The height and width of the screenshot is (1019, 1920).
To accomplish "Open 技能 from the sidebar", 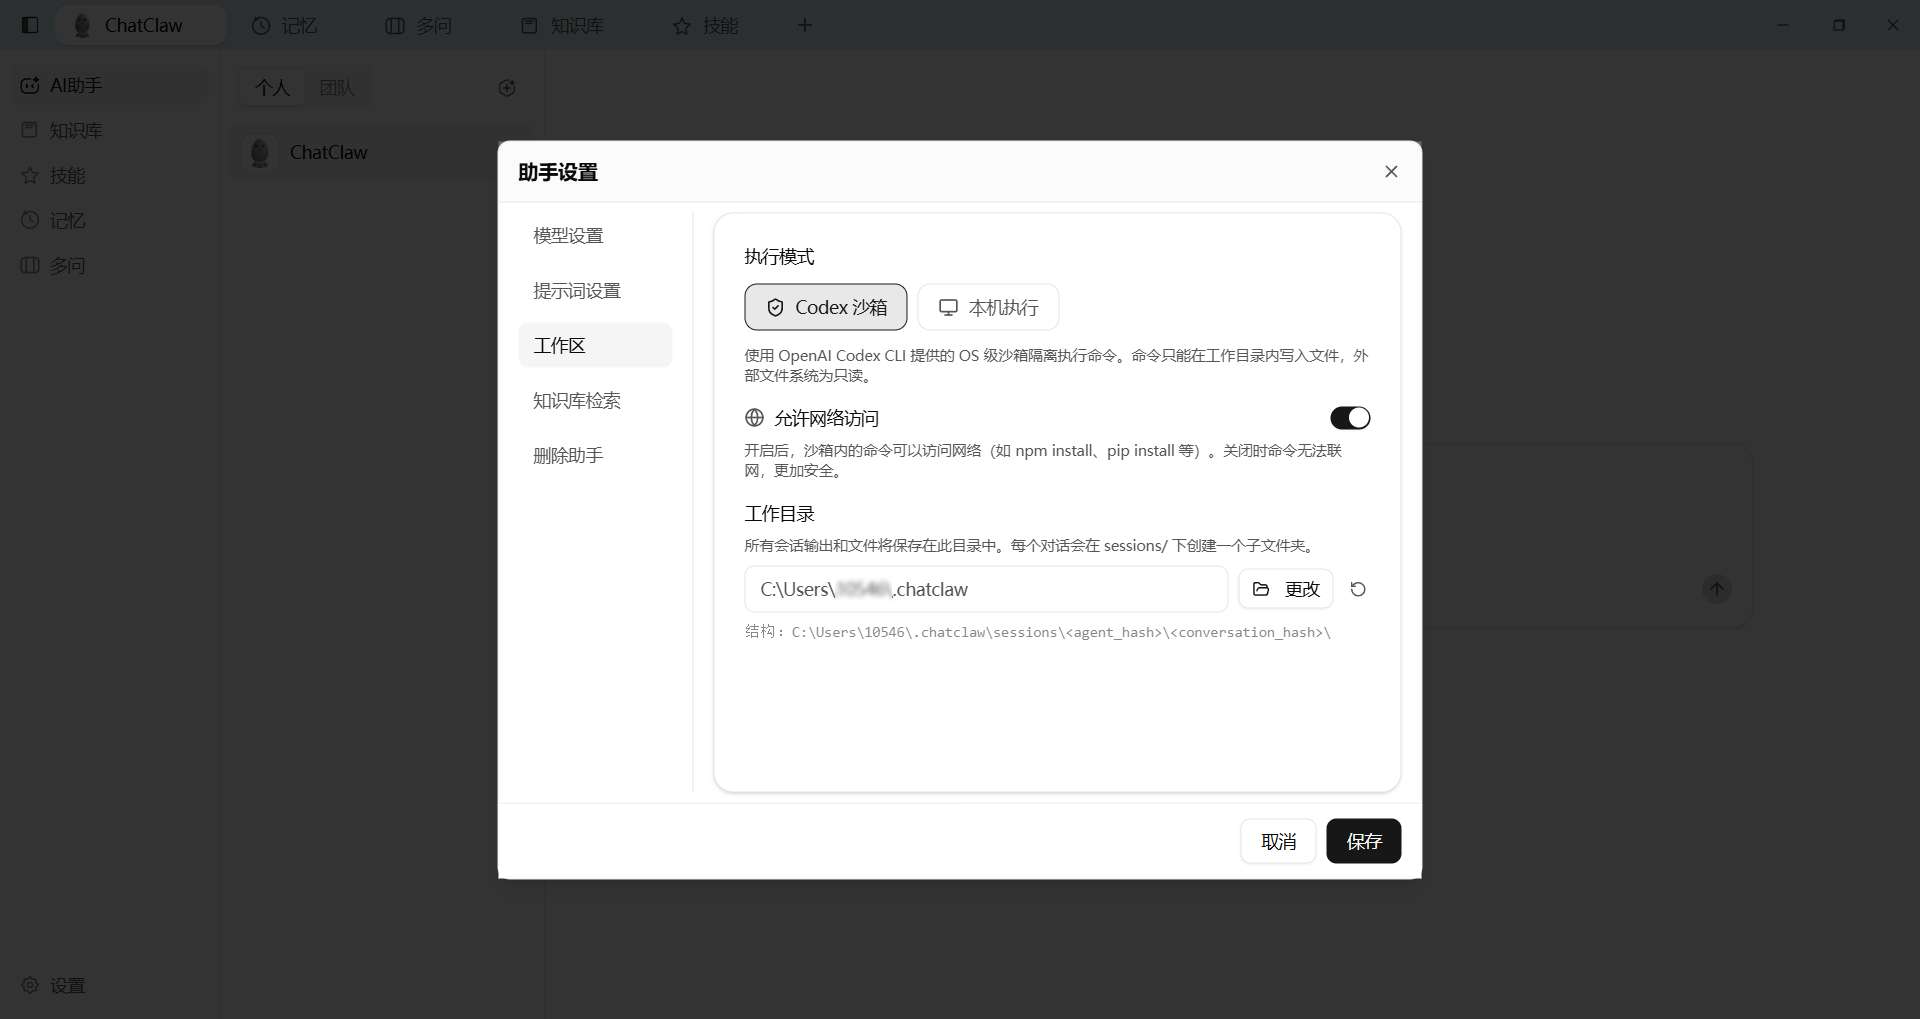I will [68, 175].
